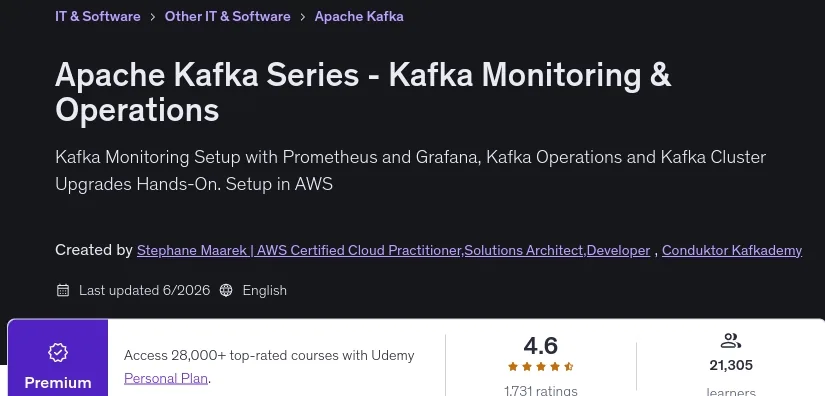Click the chevron after IT & Software
Viewport: 825px width, 396px height.
click(x=153, y=17)
